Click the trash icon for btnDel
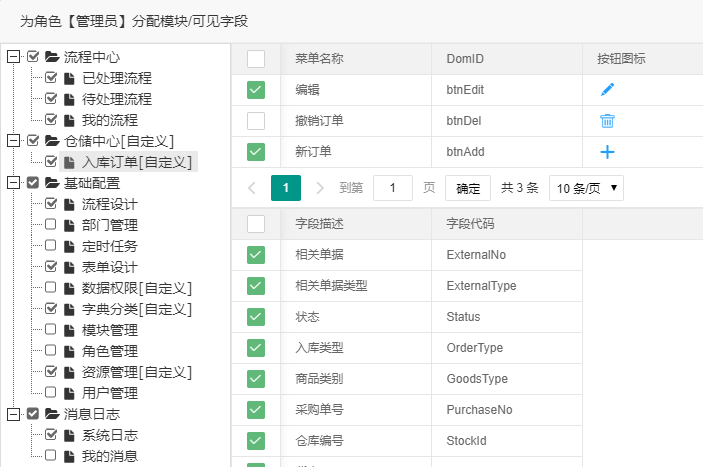The image size is (703, 467). (607, 121)
